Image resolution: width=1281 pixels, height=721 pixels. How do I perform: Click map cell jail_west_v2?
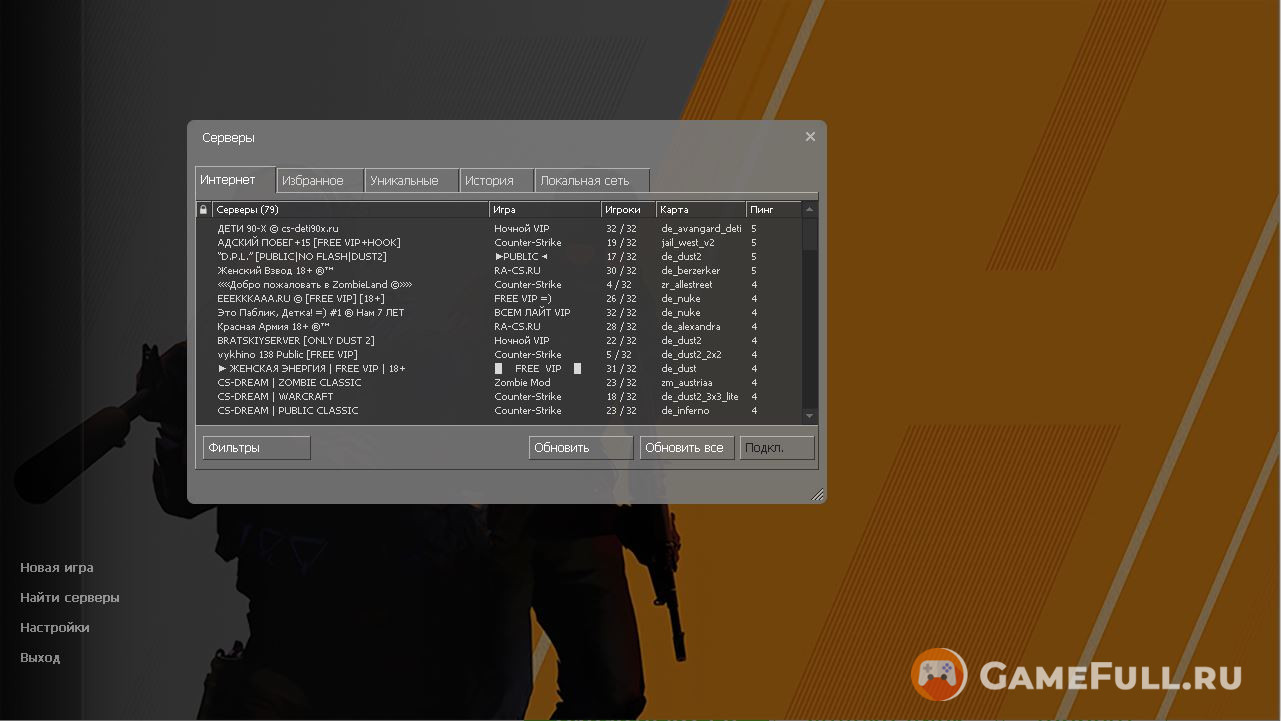(688, 243)
